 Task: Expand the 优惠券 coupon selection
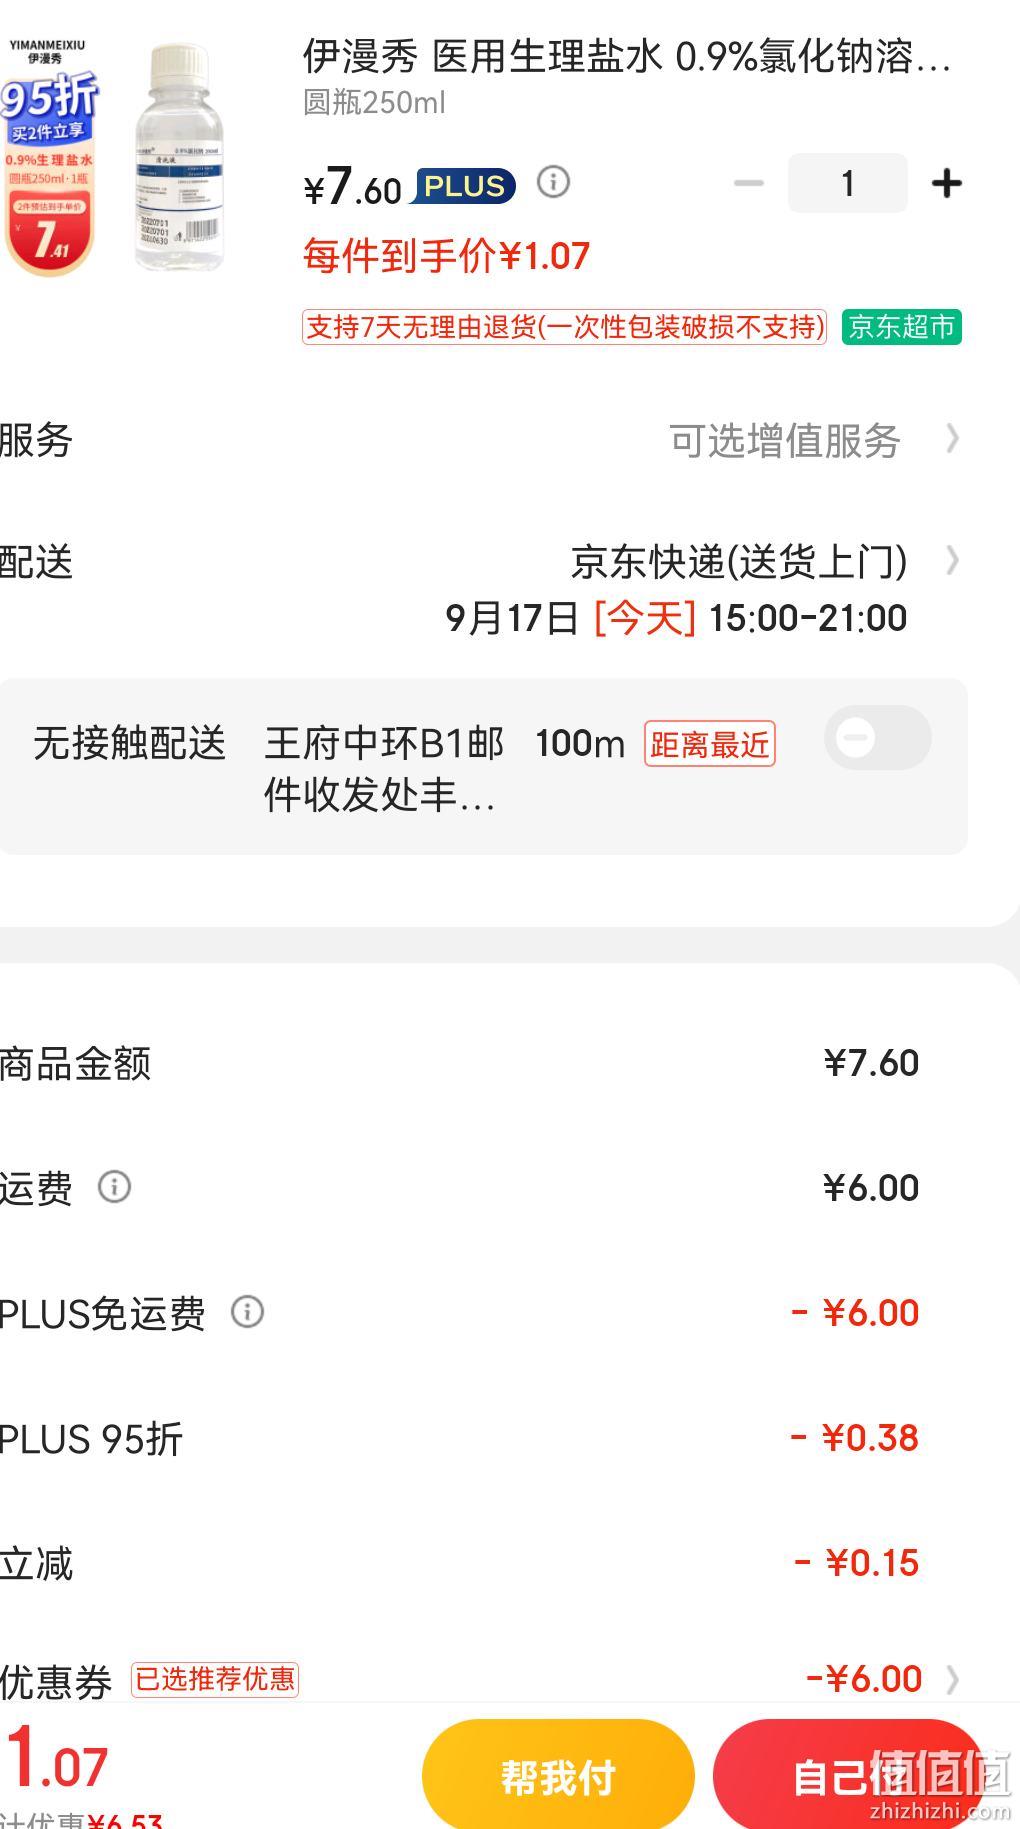click(953, 1679)
